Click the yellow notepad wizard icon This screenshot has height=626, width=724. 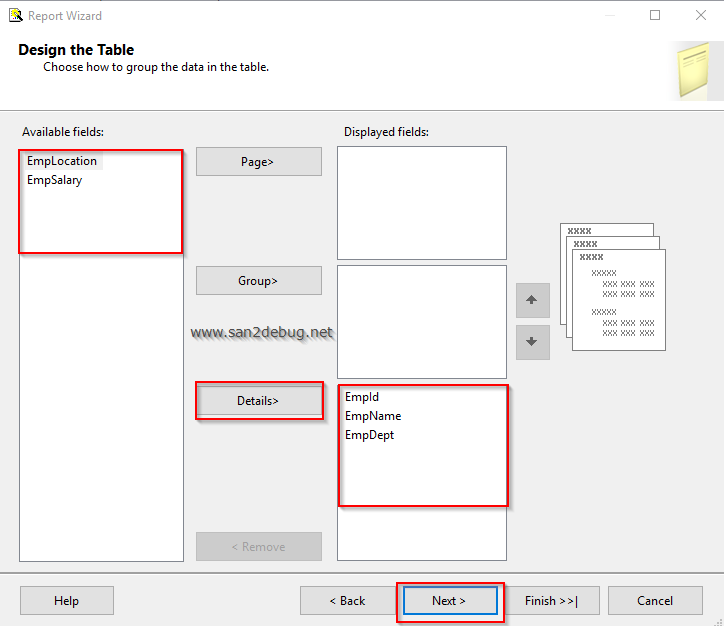pyautogui.click(x=693, y=70)
